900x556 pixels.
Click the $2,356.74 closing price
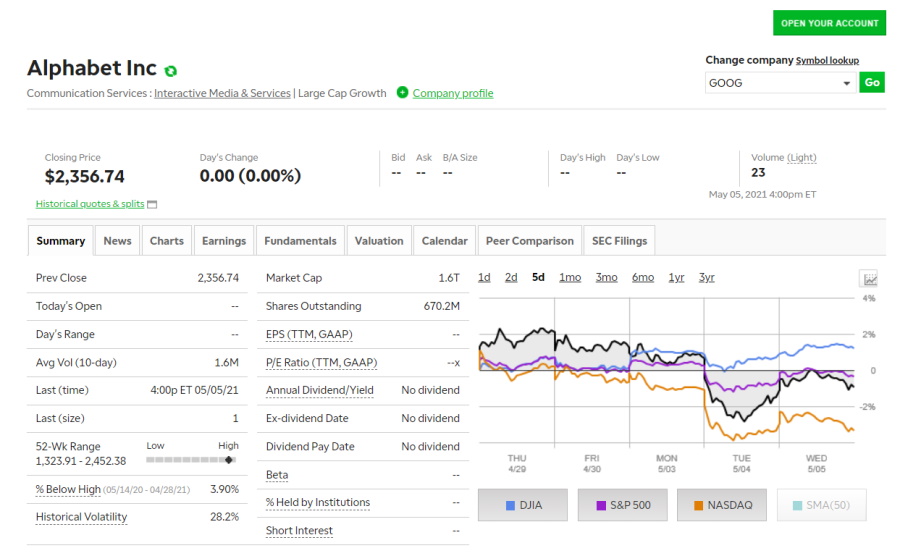[84, 176]
